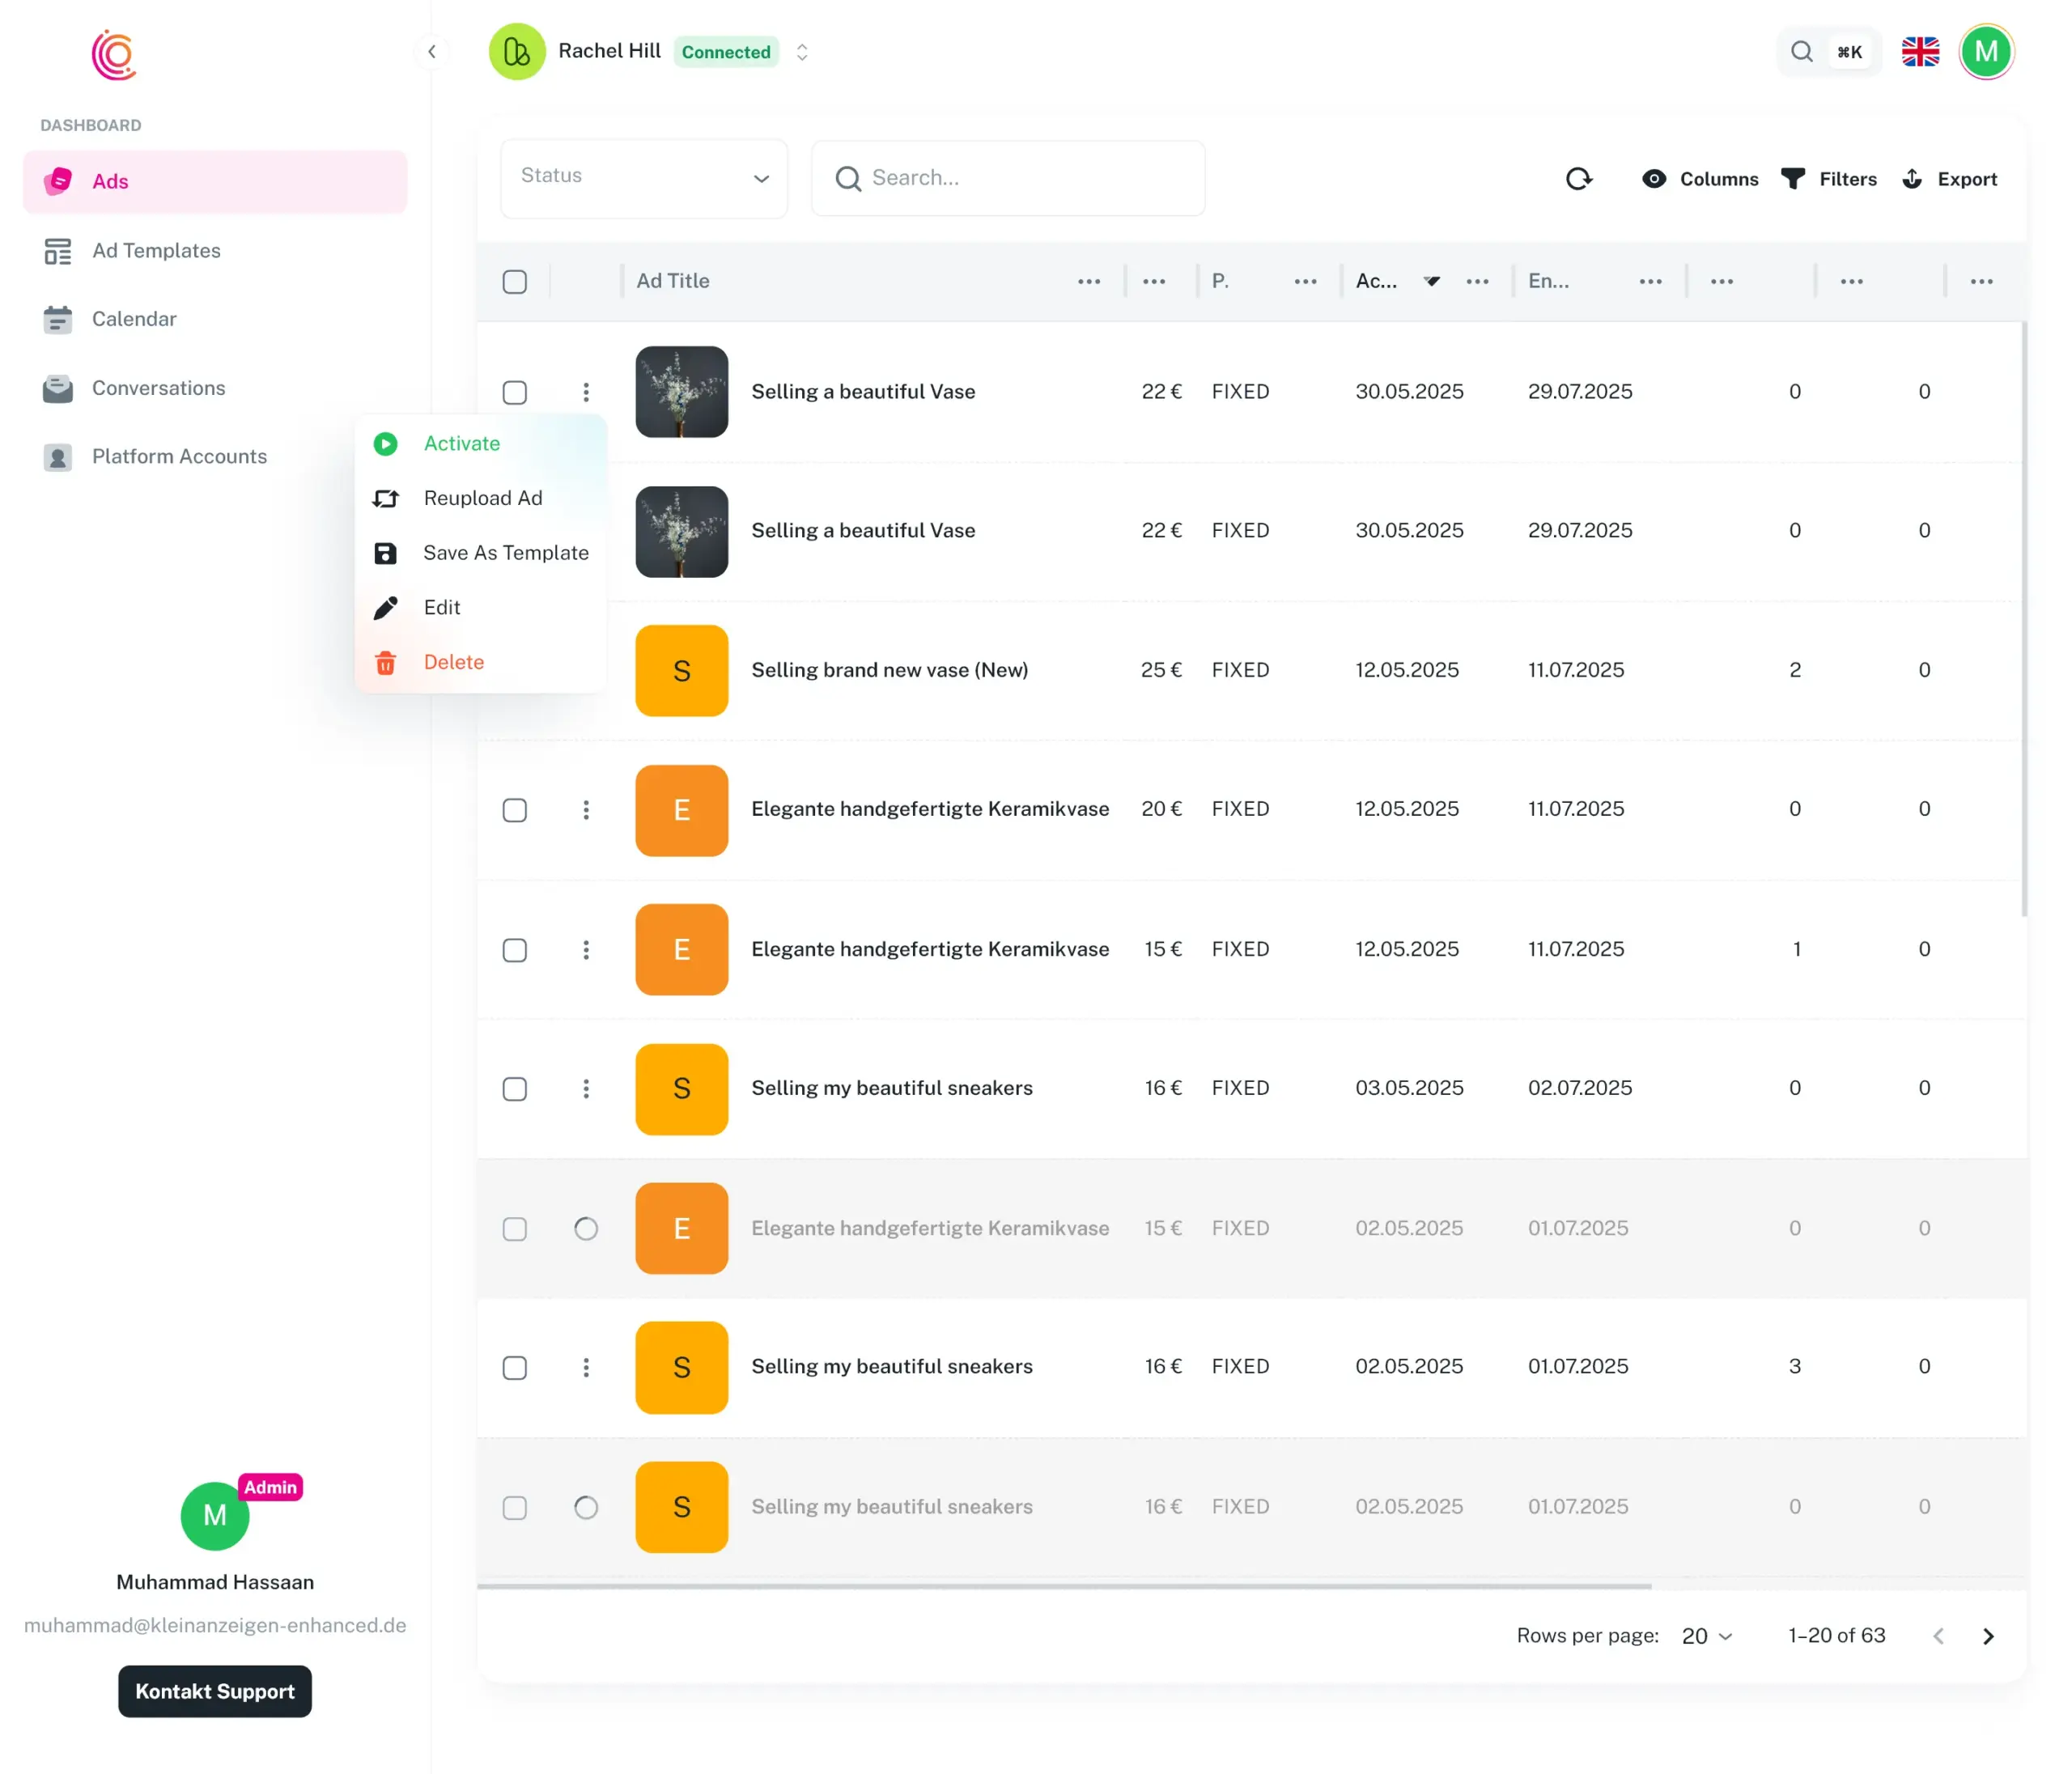Open row menu for the 20 € Keramikvase

[586, 810]
